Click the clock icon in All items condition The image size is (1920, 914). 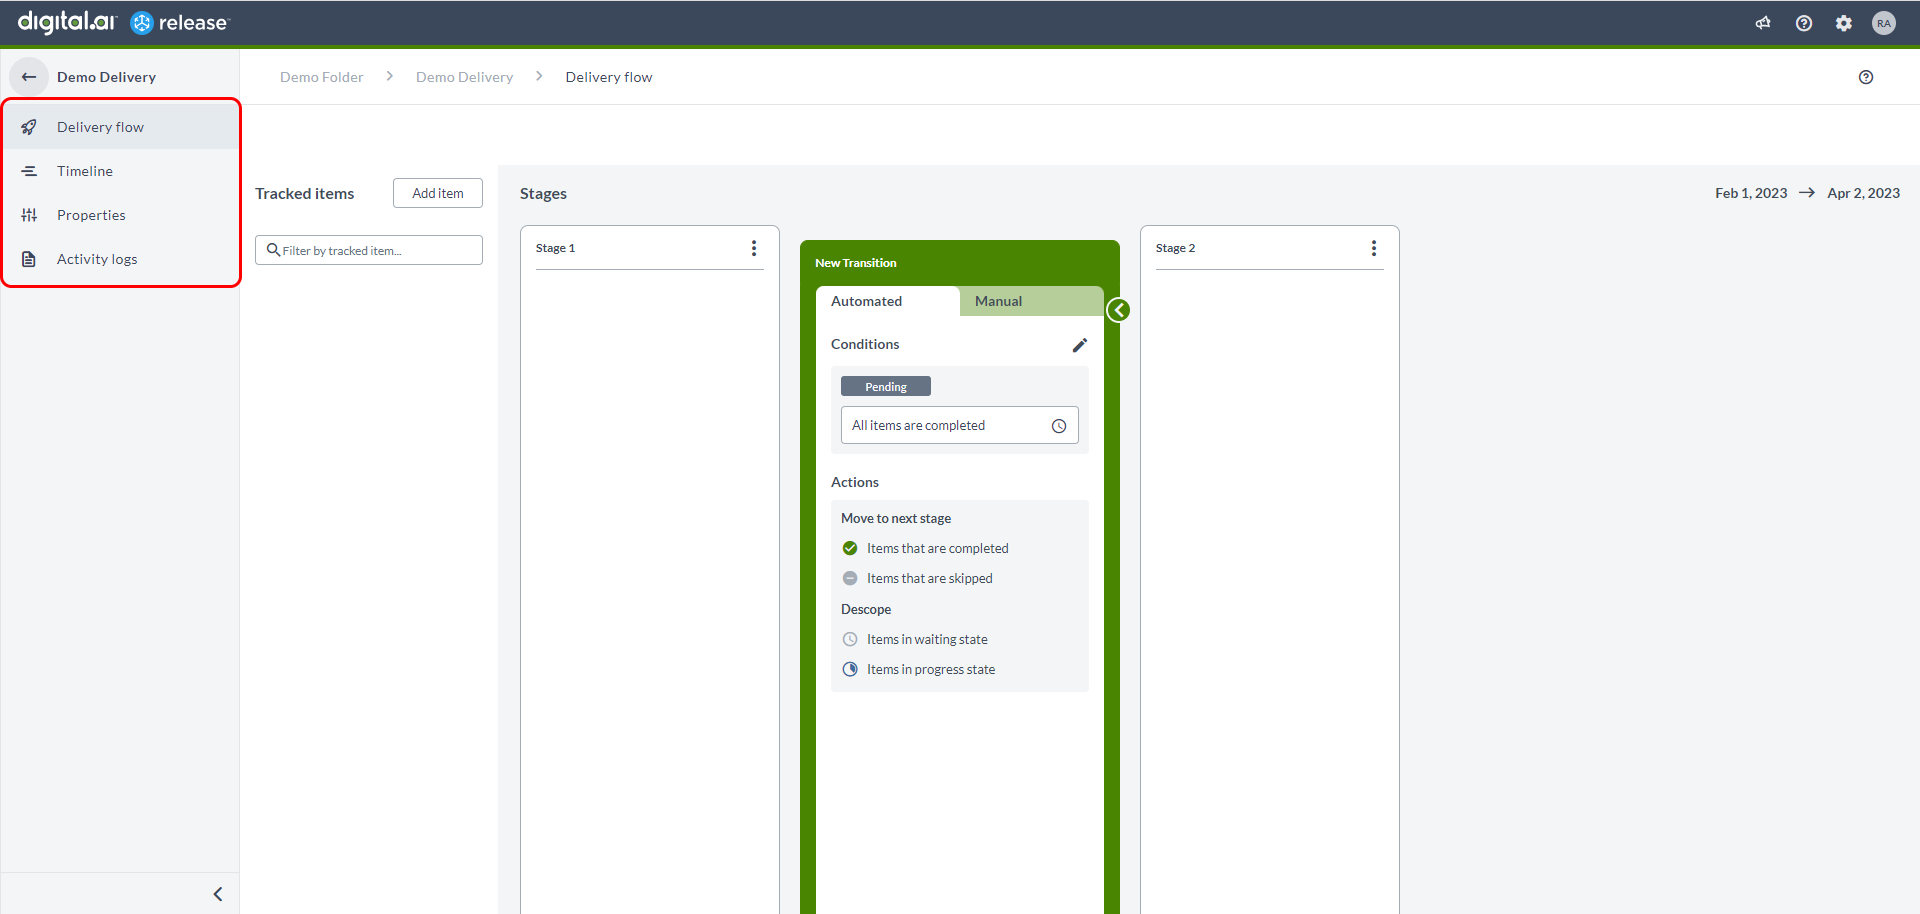(1059, 426)
